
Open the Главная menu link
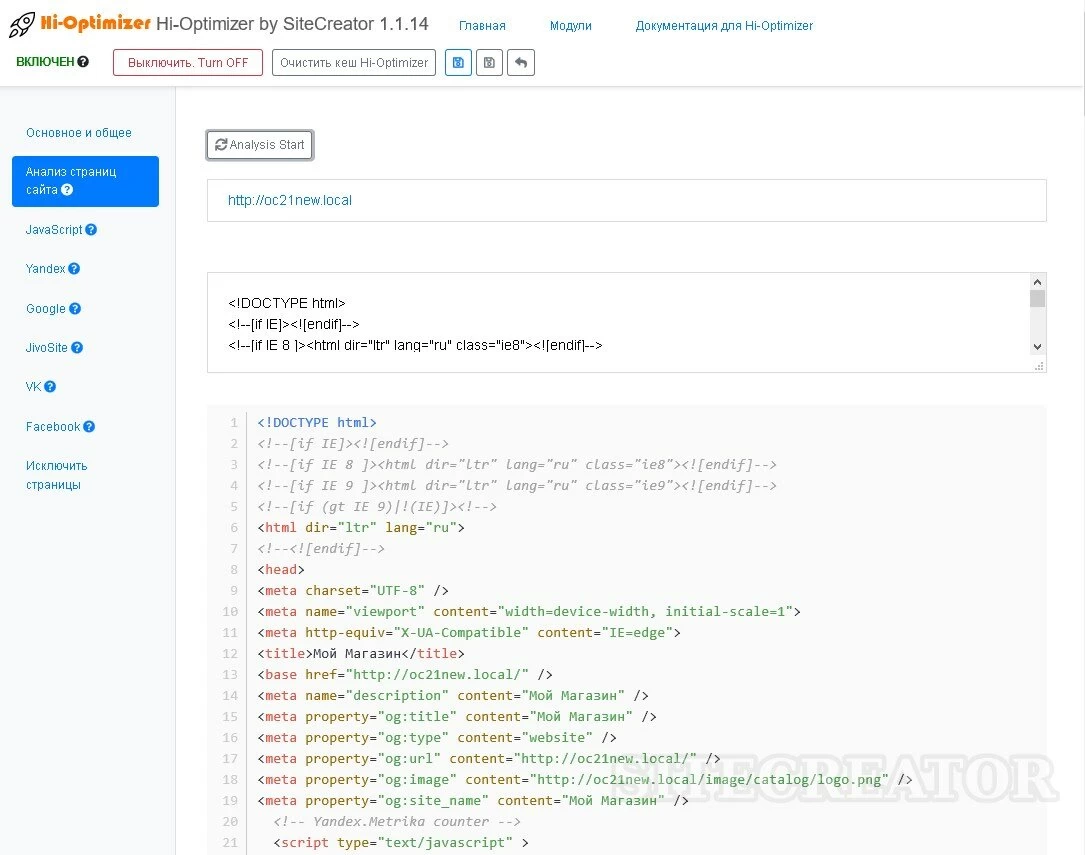click(x=482, y=26)
